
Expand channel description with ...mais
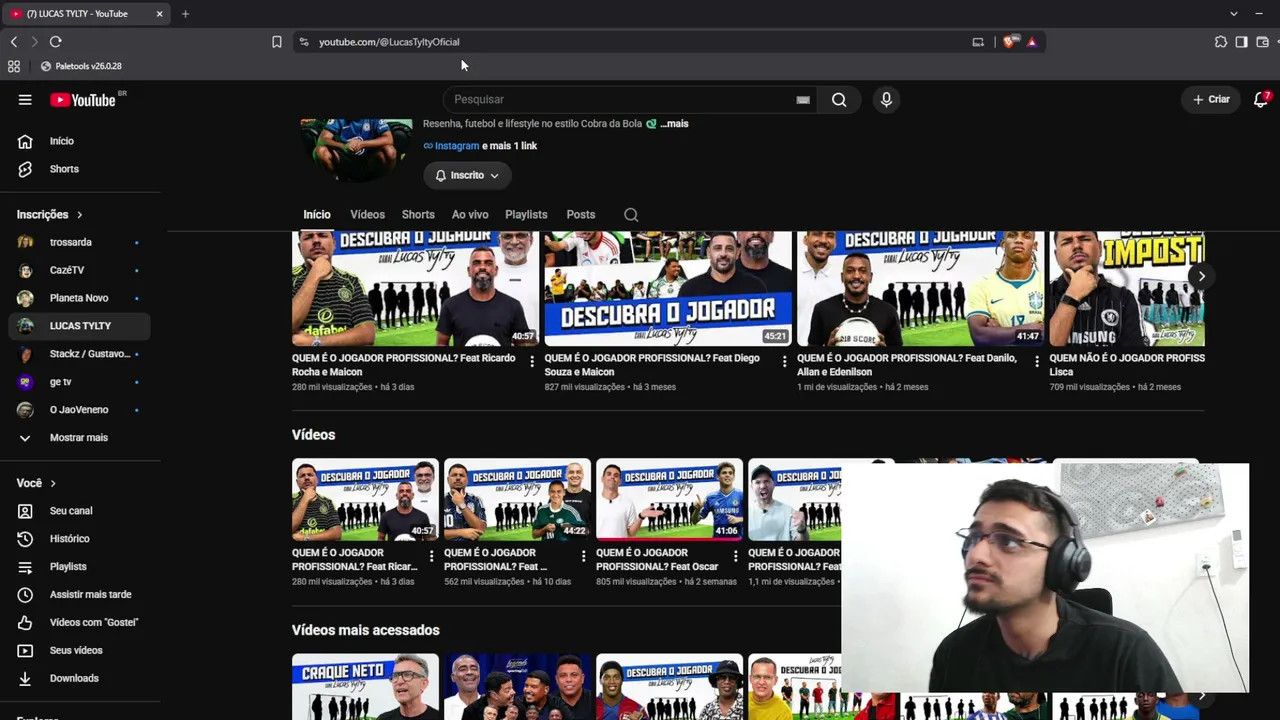[674, 124]
